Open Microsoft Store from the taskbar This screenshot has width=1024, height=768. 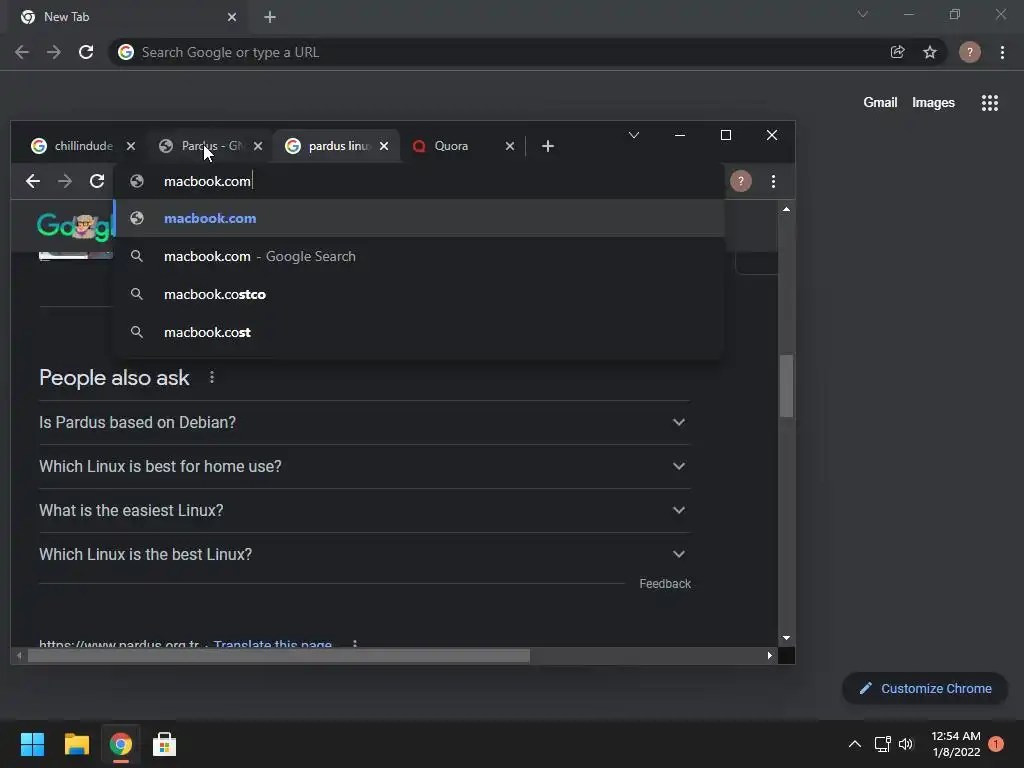point(164,744)
